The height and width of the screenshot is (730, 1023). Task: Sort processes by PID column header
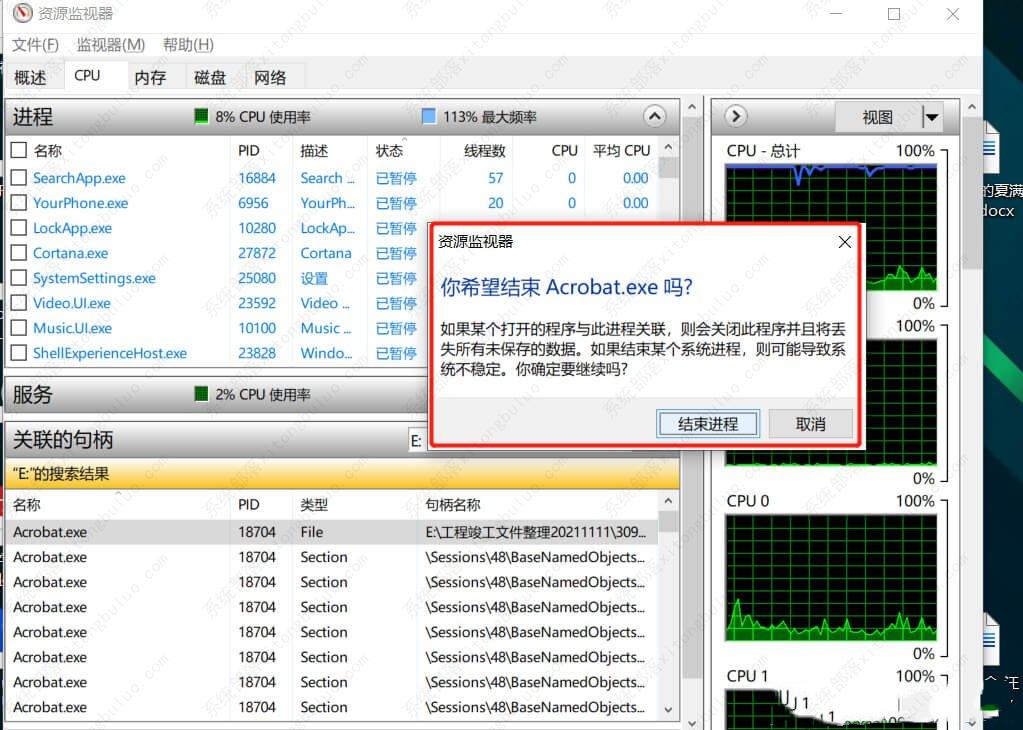point(249,151)
